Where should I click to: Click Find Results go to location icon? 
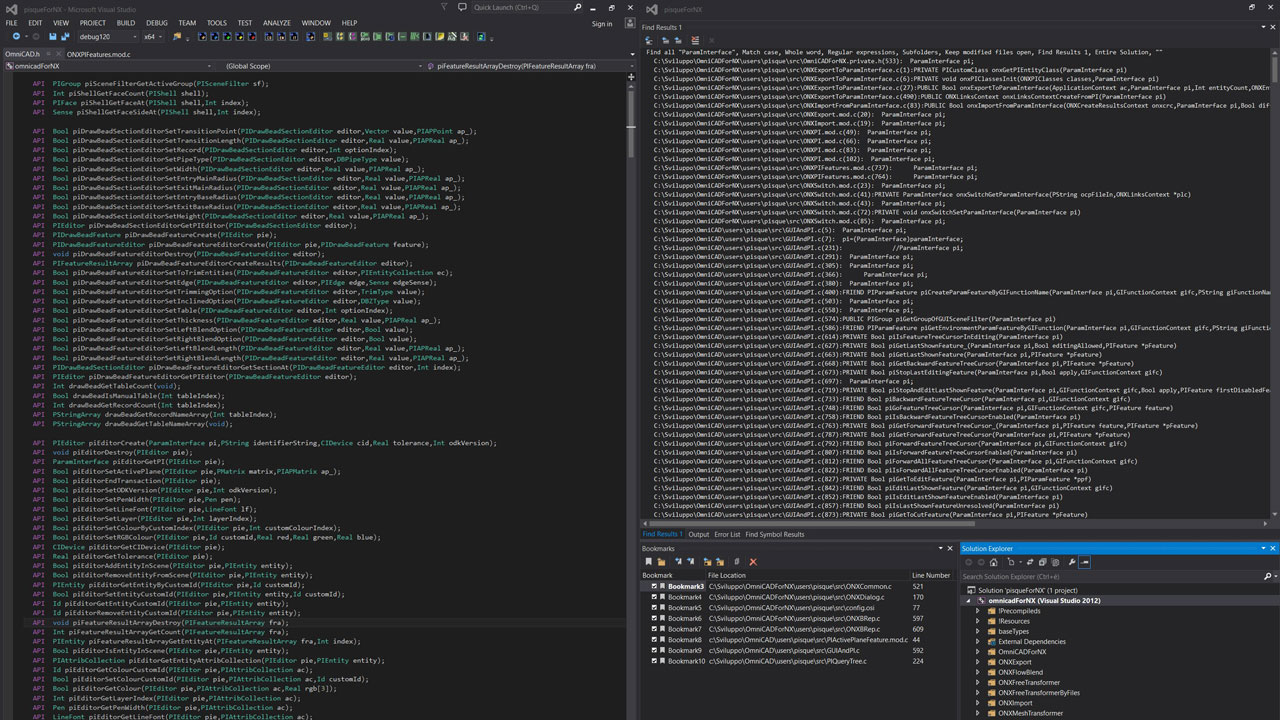tap(651, 40)
